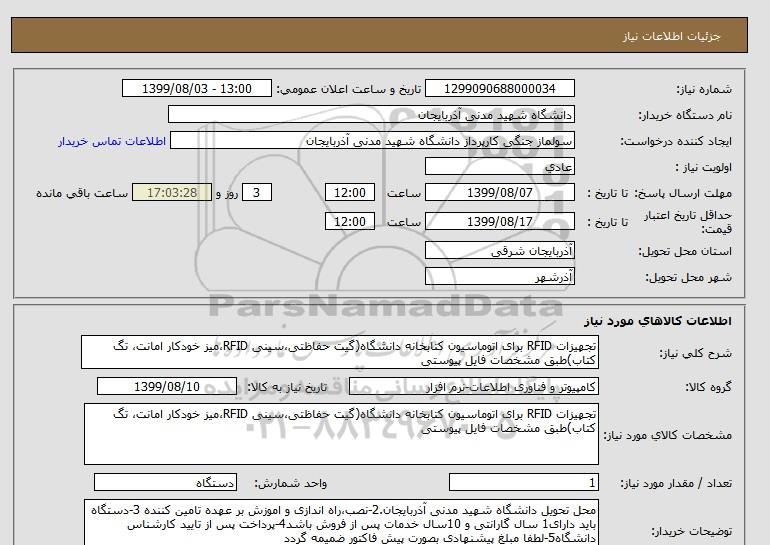
Task: Click the remaining time countdown 17:03:28
Action: click(x=172, y=192)
